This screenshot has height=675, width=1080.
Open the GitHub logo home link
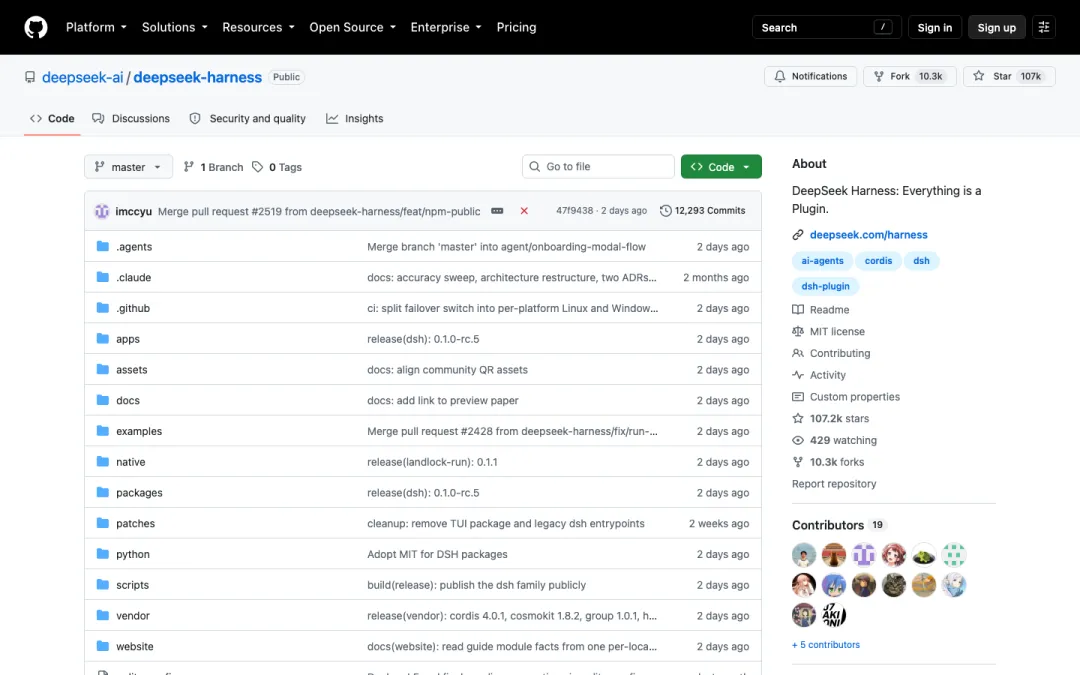pyautogui.click(x=36, y=28)
